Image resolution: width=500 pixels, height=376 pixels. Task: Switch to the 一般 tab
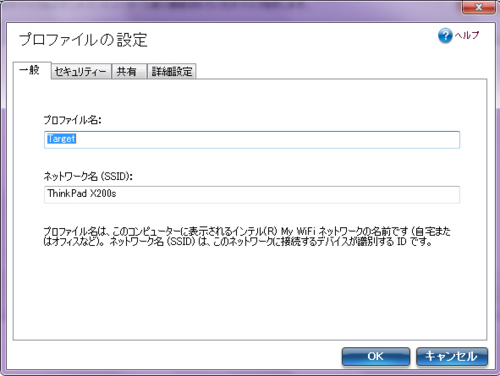[32, 70]
